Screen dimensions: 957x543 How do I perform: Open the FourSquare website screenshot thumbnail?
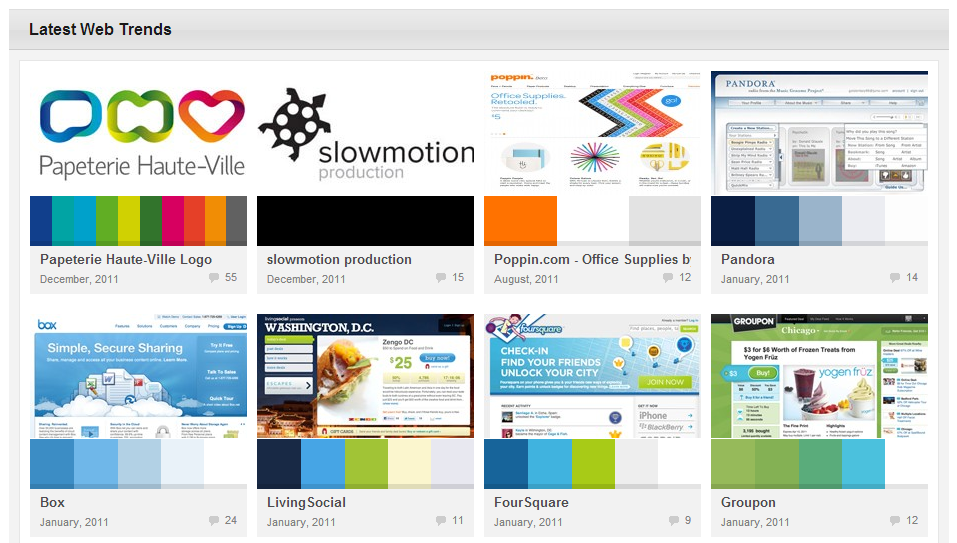[x=592, y=376]
